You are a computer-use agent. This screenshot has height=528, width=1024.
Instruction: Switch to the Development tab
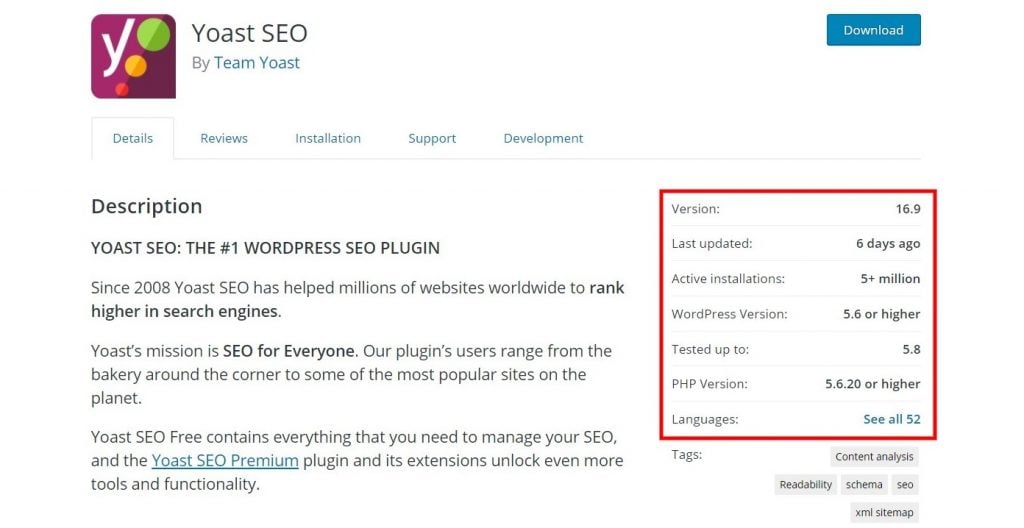pos(543,138)
